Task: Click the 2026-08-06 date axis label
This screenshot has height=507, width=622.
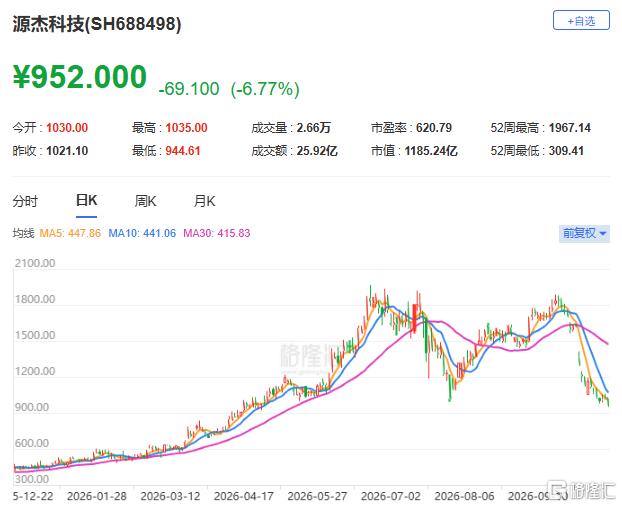Action: point(464,496)
